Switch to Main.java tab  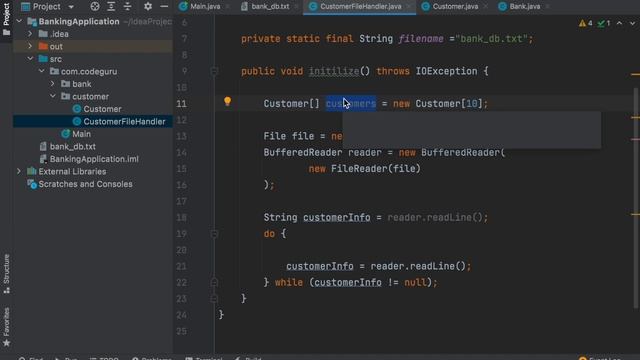coord(205,7)
